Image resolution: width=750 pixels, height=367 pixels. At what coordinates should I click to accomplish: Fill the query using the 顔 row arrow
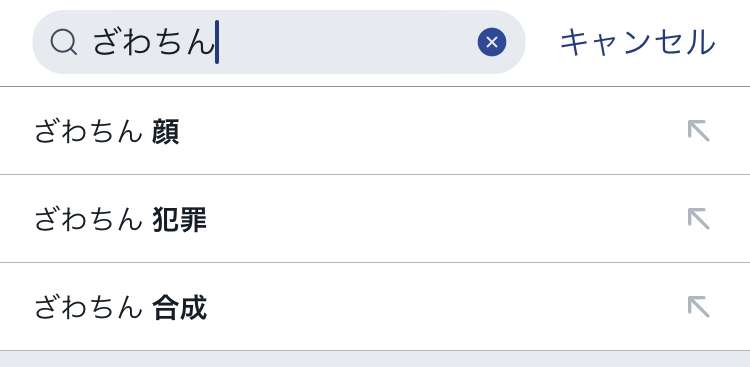tap(698, 131)
